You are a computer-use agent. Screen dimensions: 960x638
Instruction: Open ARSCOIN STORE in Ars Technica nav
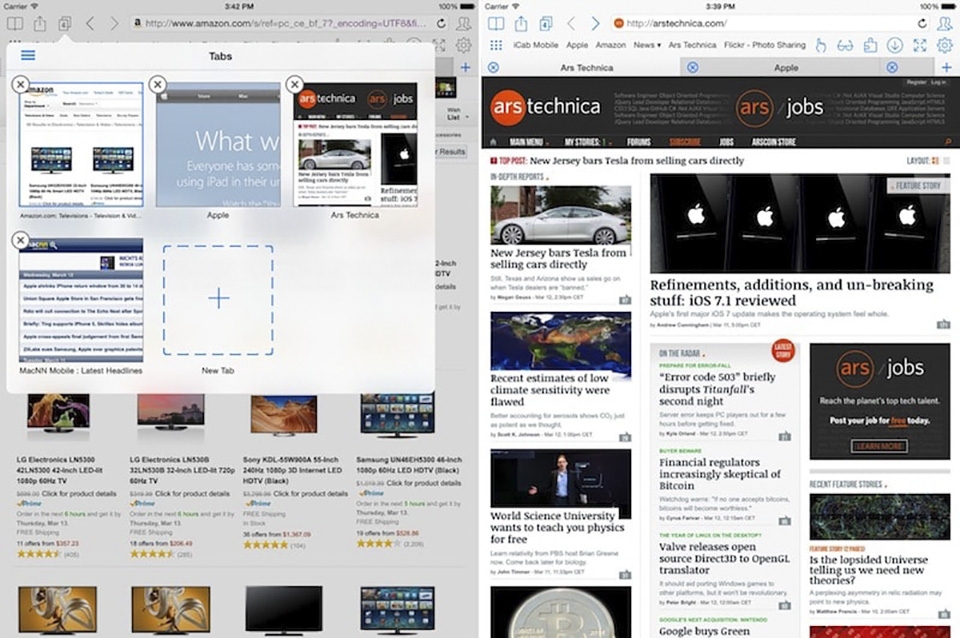pyautogui.click(x=774, y=142)
